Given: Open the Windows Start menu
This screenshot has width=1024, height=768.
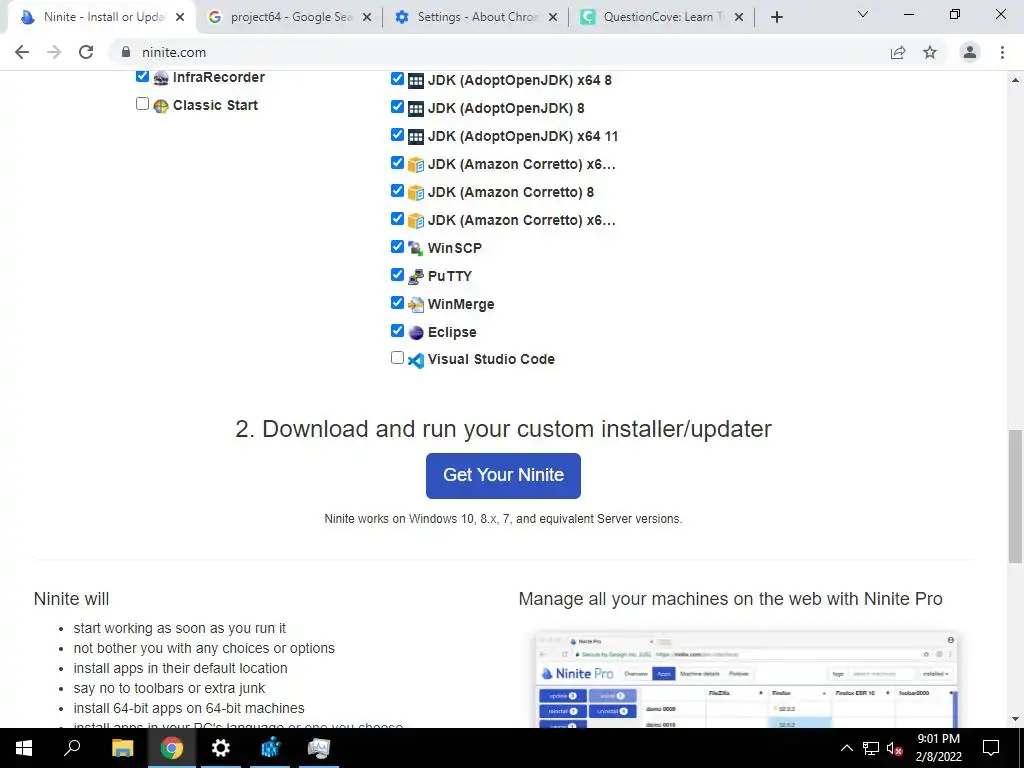Looking at the screenshot, I should (24, 748).
